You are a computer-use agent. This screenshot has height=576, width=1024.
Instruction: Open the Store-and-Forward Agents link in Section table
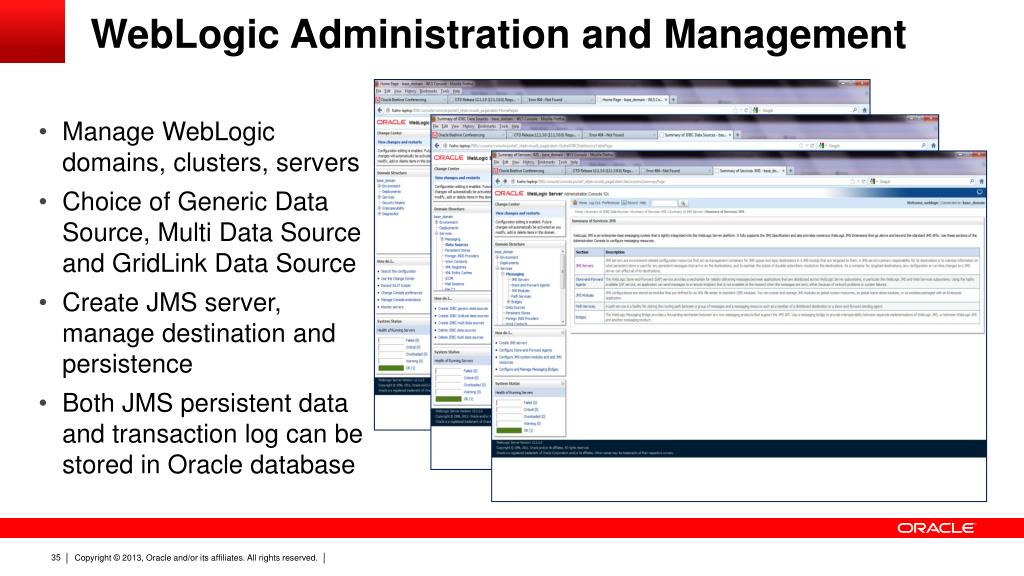pyautogui.click(x=589, y=281)
